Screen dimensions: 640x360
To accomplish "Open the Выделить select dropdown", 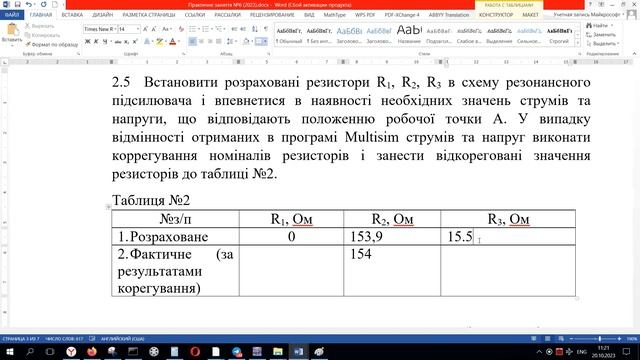I will (x=602, y=44).
